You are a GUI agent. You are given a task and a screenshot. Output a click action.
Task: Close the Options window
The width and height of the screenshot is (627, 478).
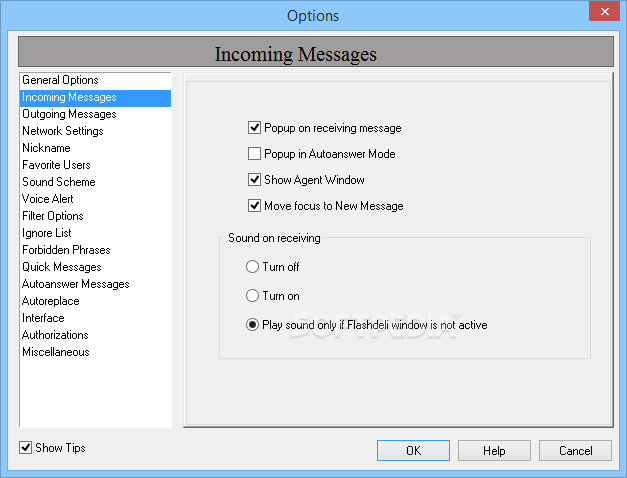605,11
